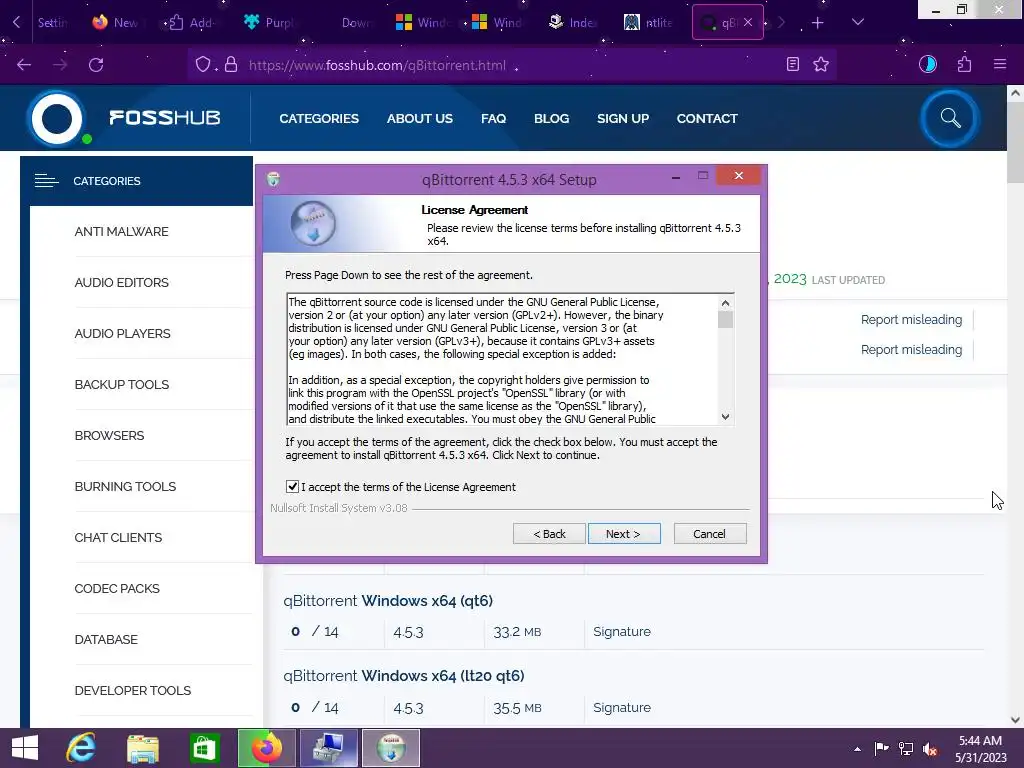Close the active qBittorrent tab
The height and width of the screenshot is (768, 1024).
[748, 22]
